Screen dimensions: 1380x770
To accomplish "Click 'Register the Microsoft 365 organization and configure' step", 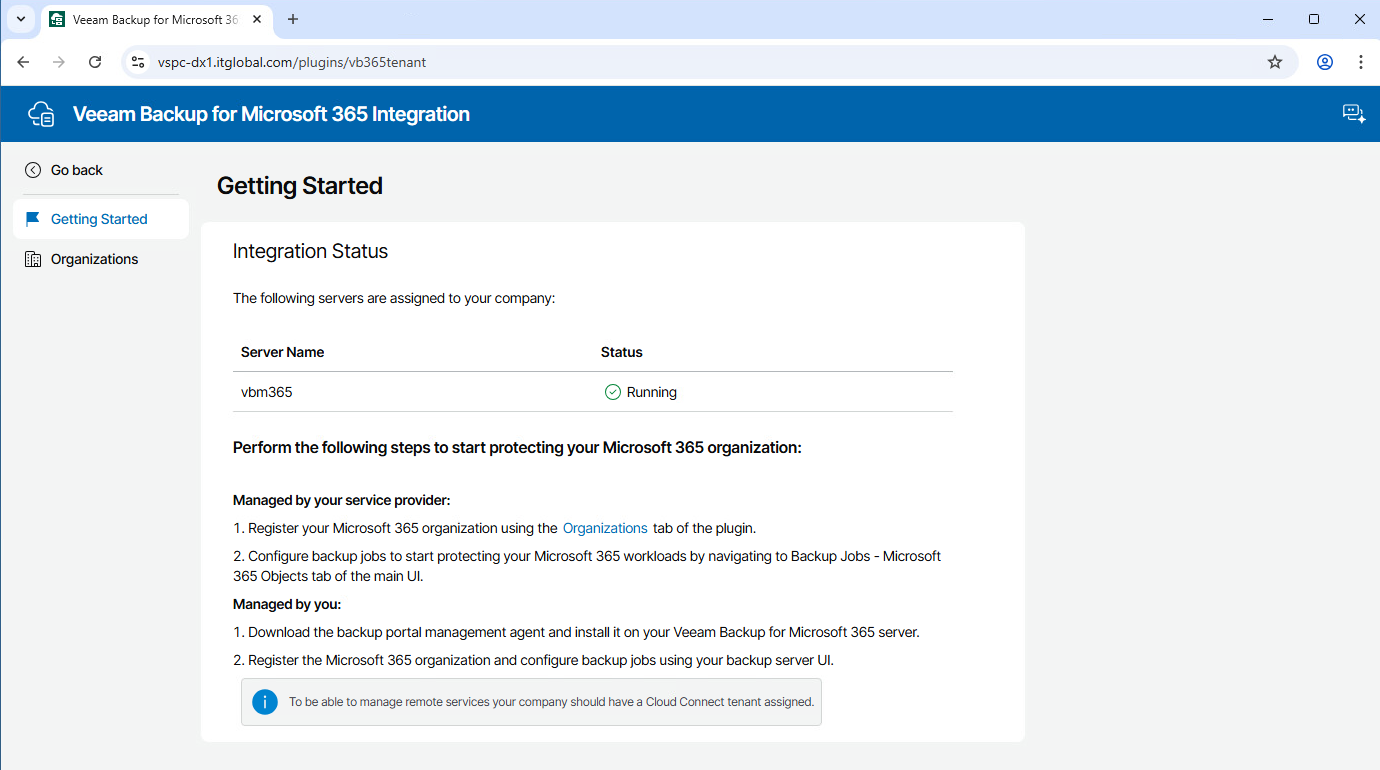I will (533, 660).
